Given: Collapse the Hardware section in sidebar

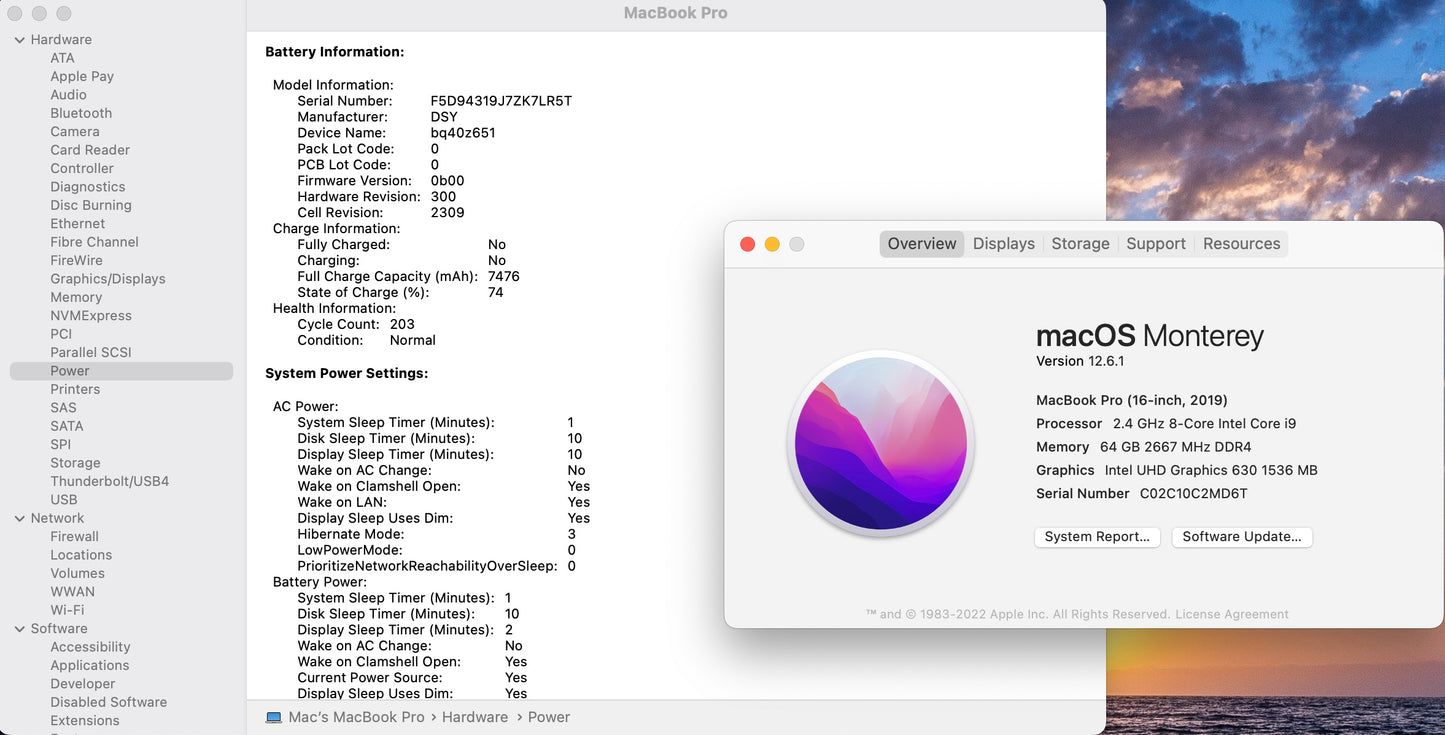Looking at the screenshot, I should tap(18, 39).
